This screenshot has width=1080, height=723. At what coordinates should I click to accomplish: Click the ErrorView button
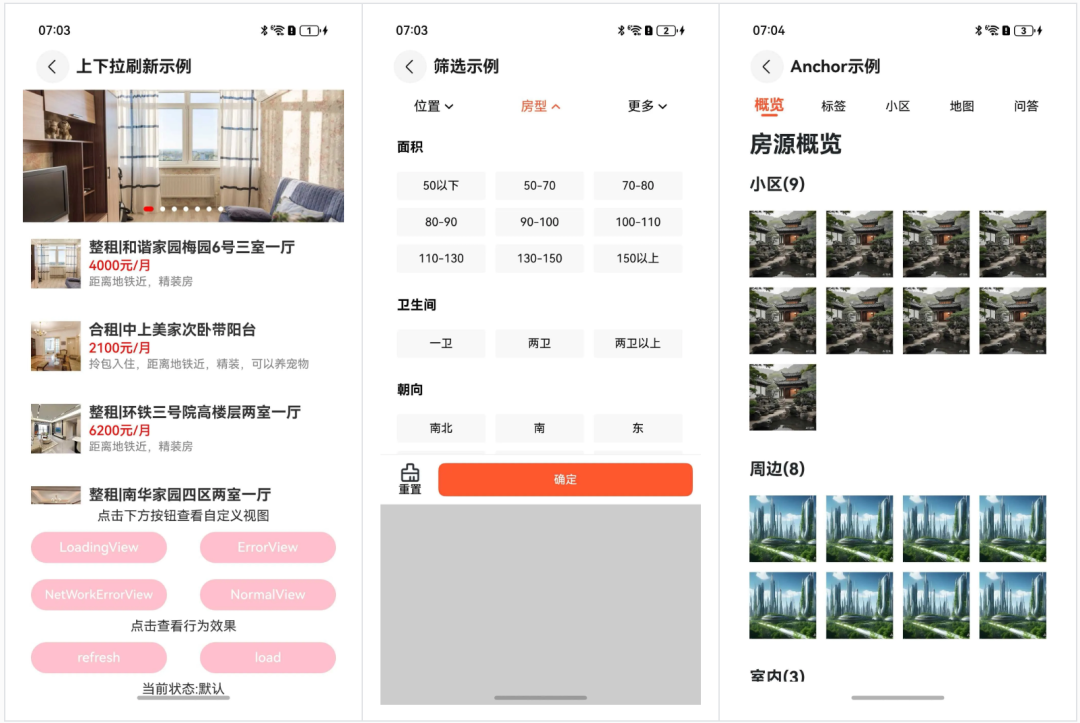pos(268,547)
